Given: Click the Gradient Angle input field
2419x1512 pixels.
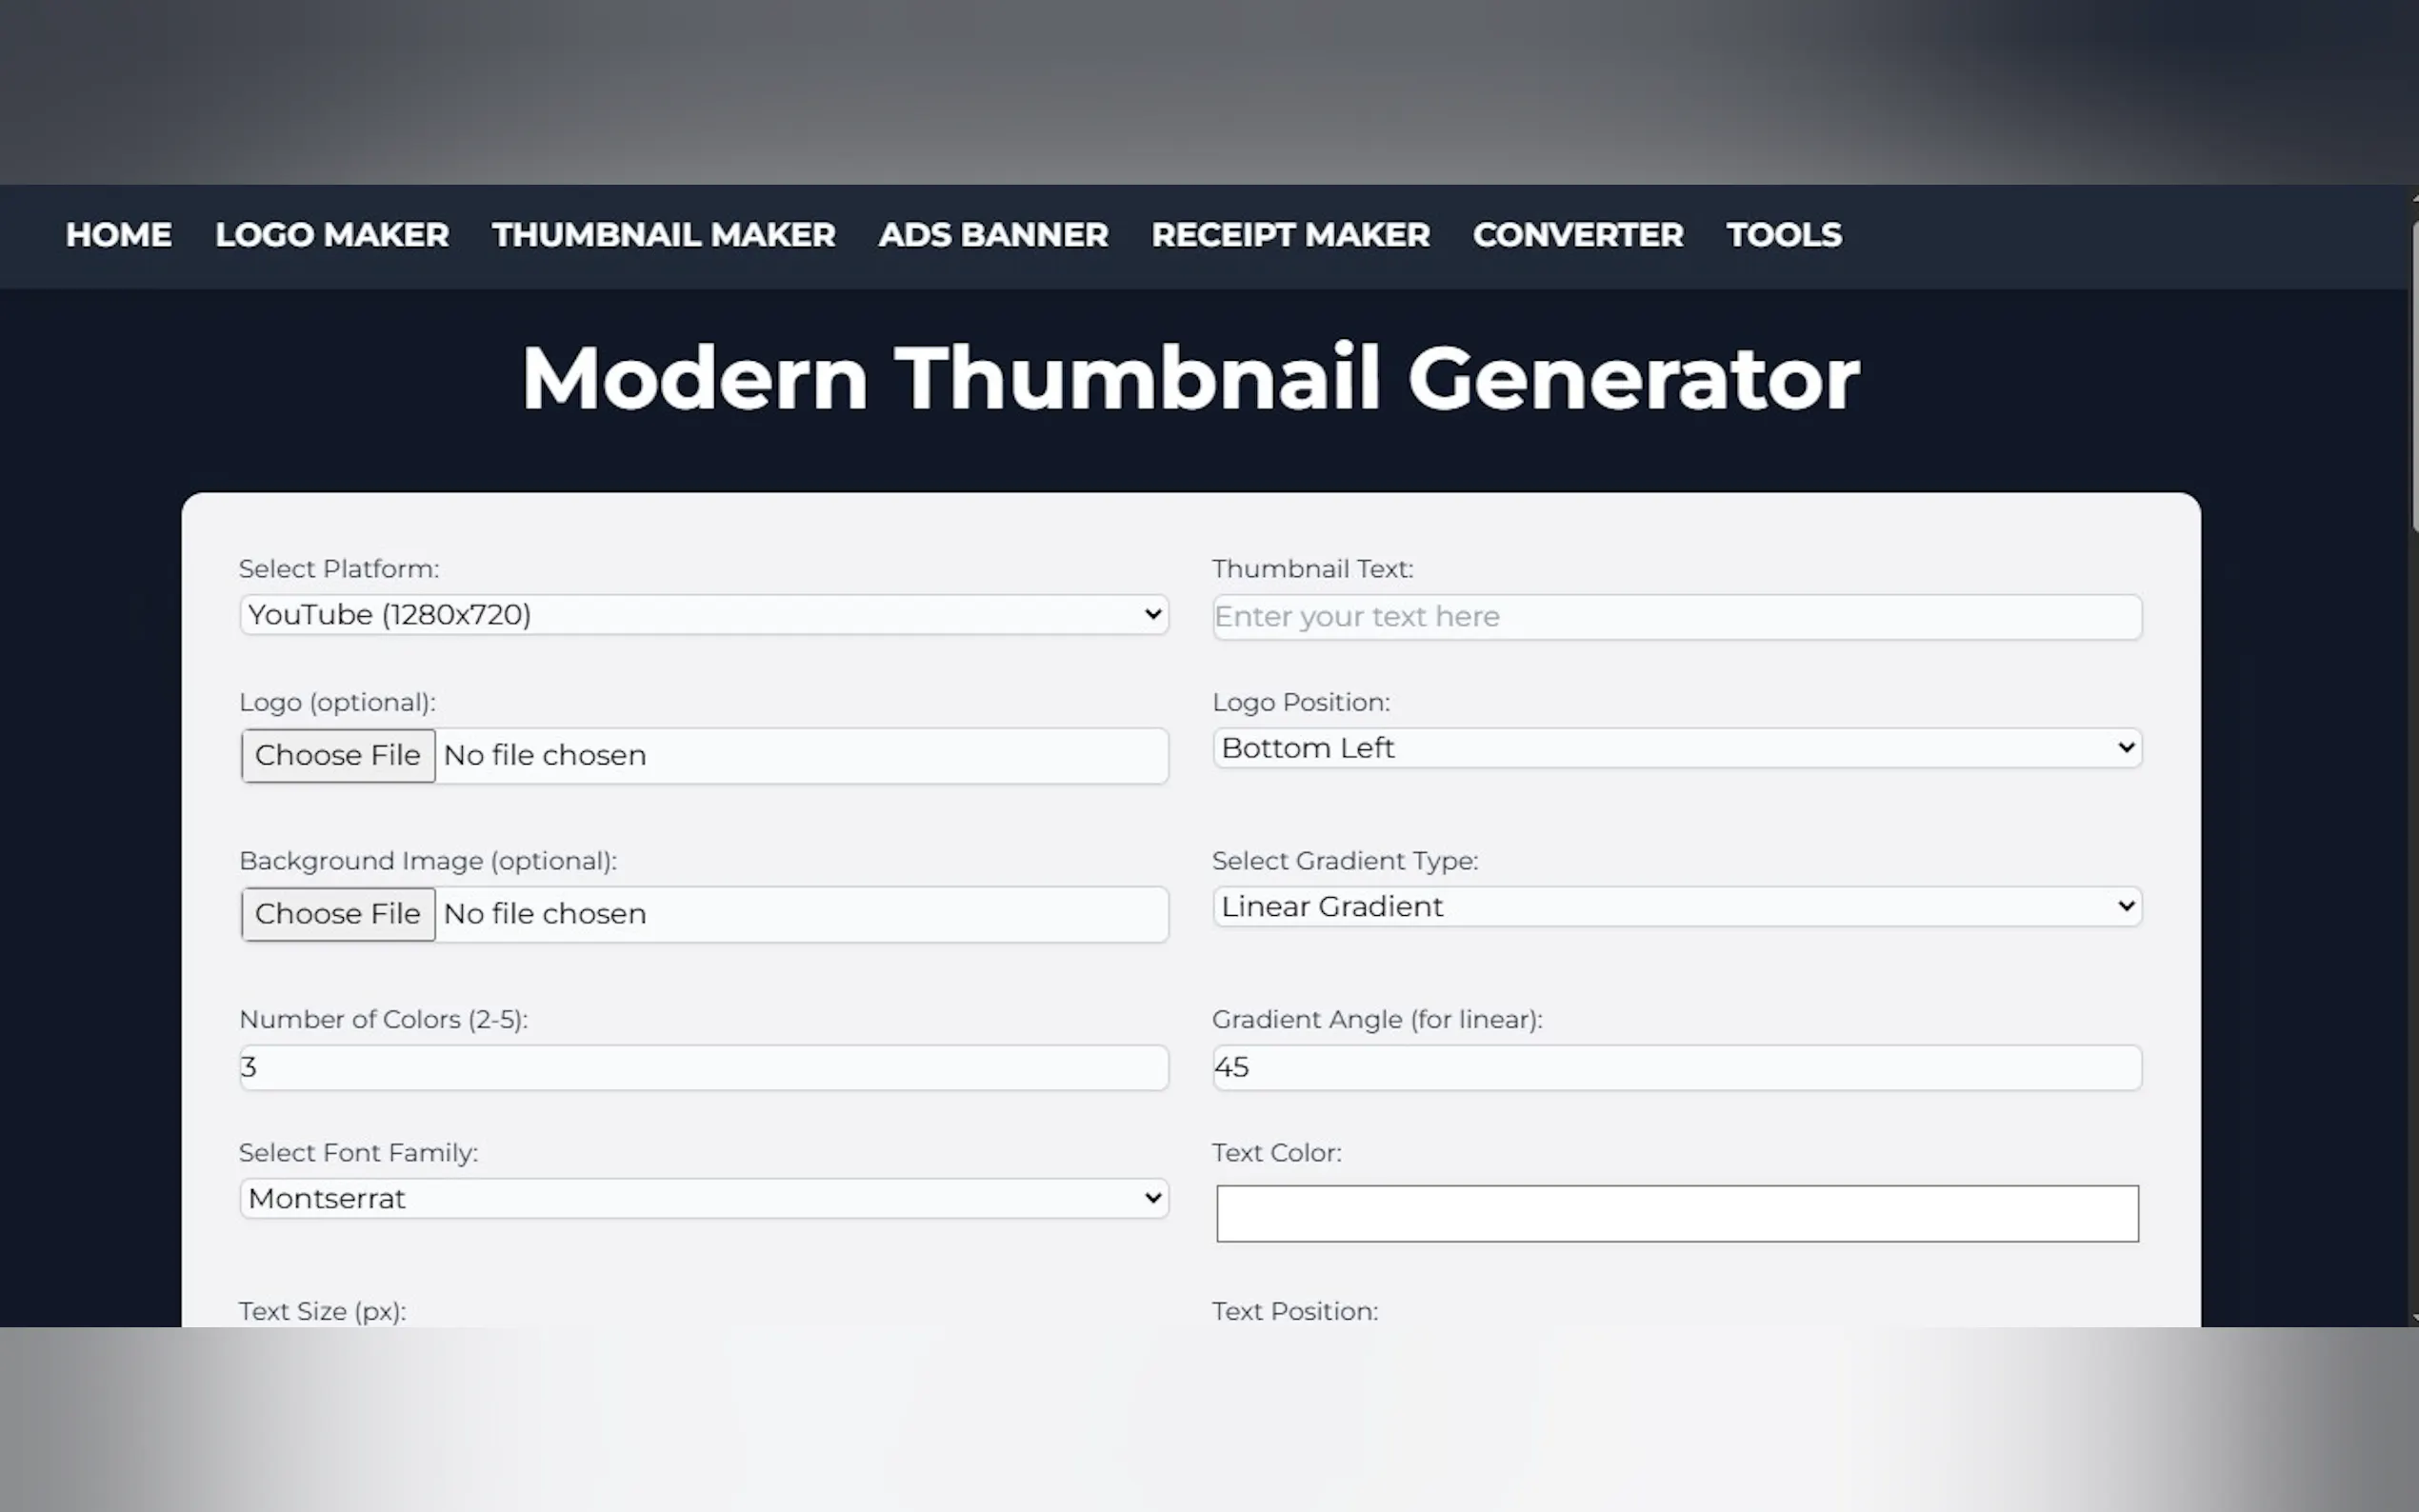Looking at the screenshot, I should coord(1676,1067).
